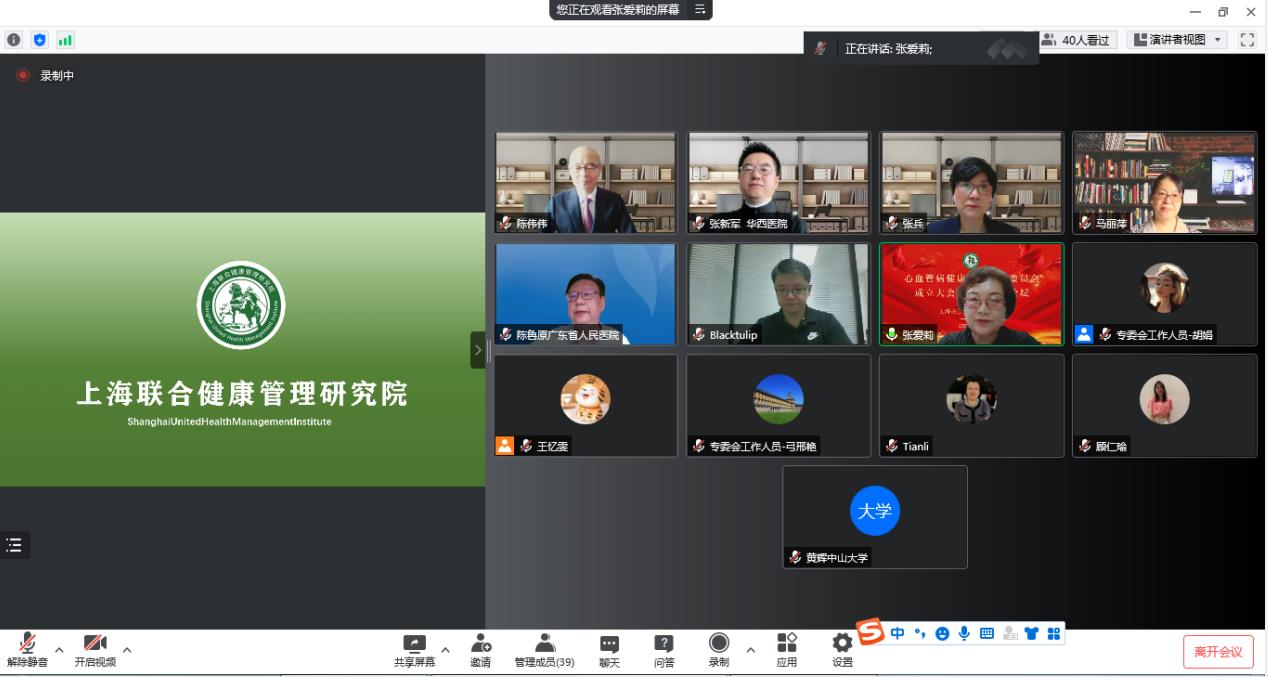This screenshot has width=1268, height=677.
Task: Select 黄辉中山大学 participant tile
Action: [875, 517]
